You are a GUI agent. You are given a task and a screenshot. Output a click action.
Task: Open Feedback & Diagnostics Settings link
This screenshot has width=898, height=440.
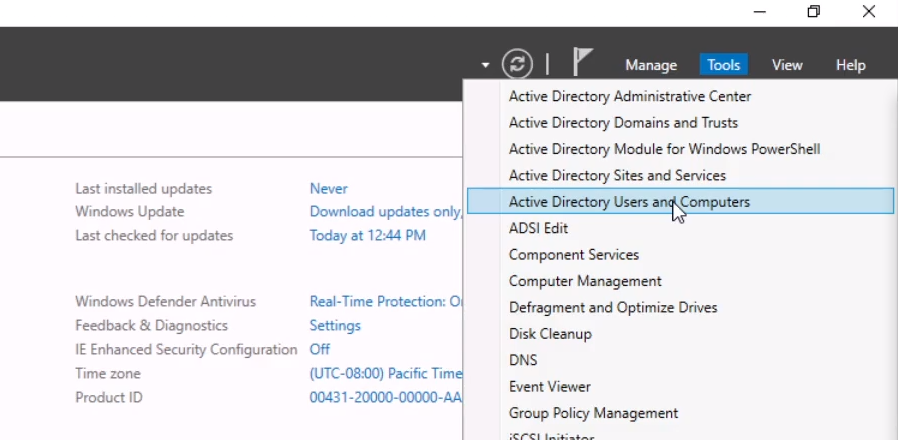(335, 326)
